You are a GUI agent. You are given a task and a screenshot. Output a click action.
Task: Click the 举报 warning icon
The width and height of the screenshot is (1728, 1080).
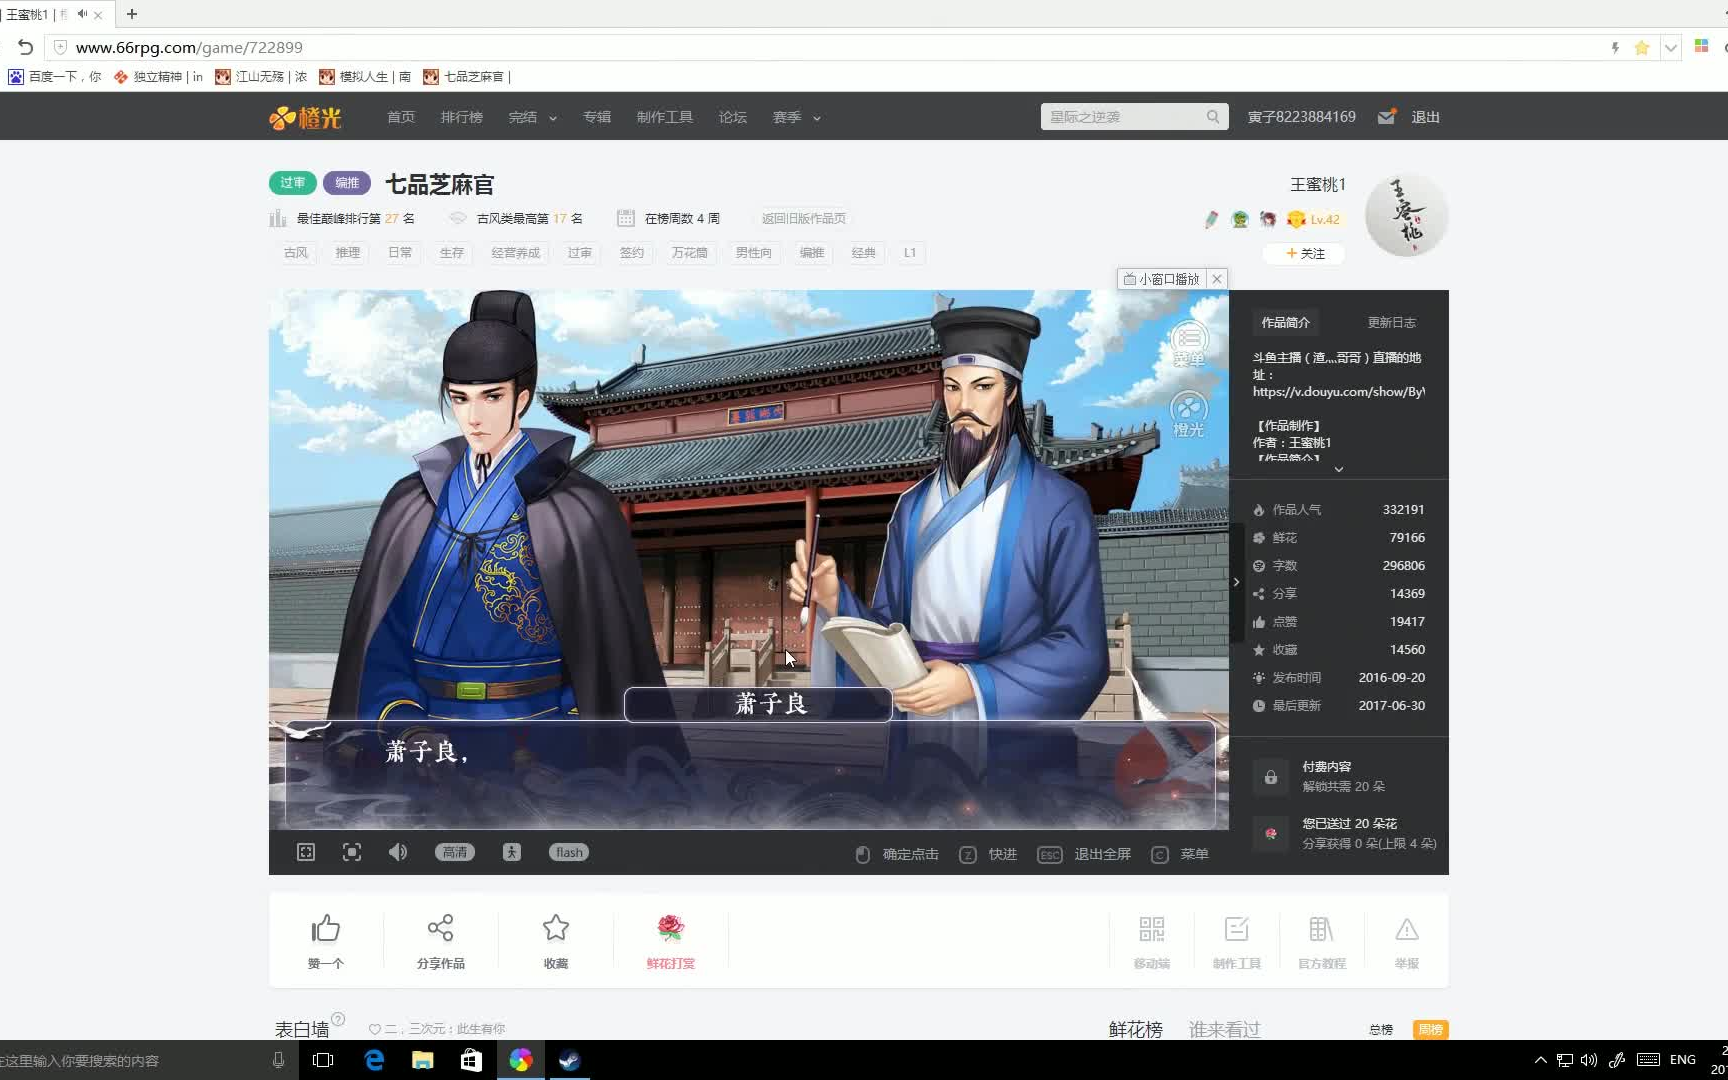[1407, 929]
